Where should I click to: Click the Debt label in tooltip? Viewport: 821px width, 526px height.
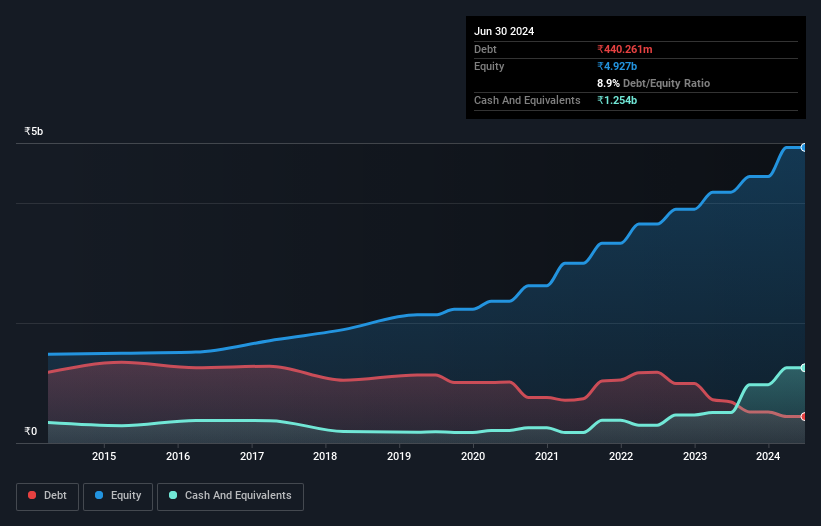pos(485,49)
